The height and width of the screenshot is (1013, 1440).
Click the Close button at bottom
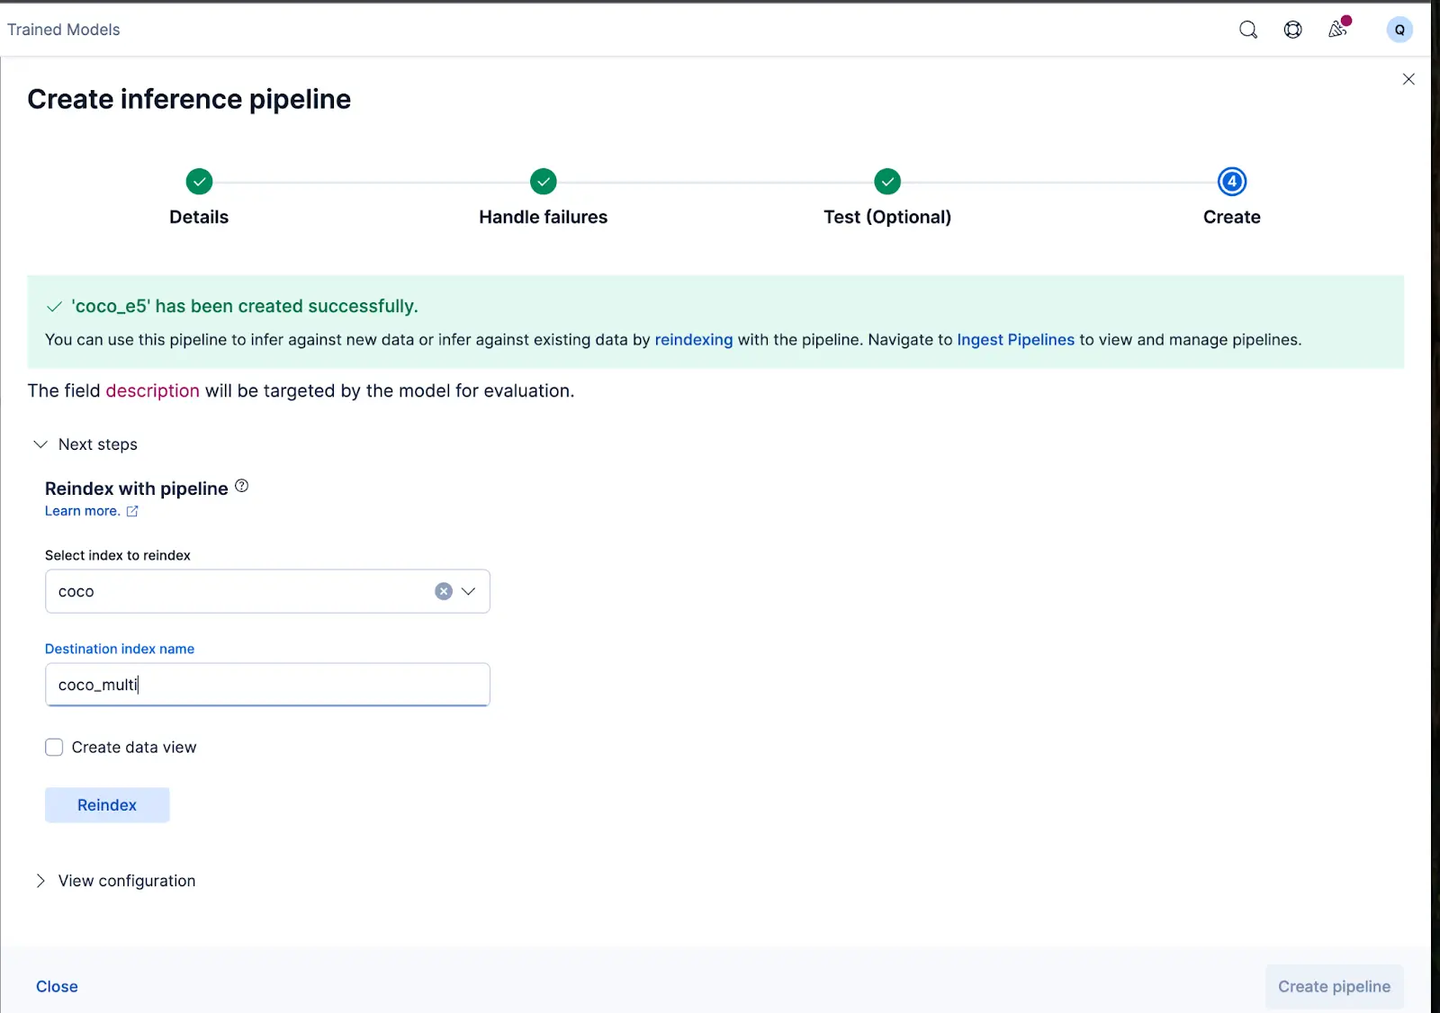tap(57, 986)
